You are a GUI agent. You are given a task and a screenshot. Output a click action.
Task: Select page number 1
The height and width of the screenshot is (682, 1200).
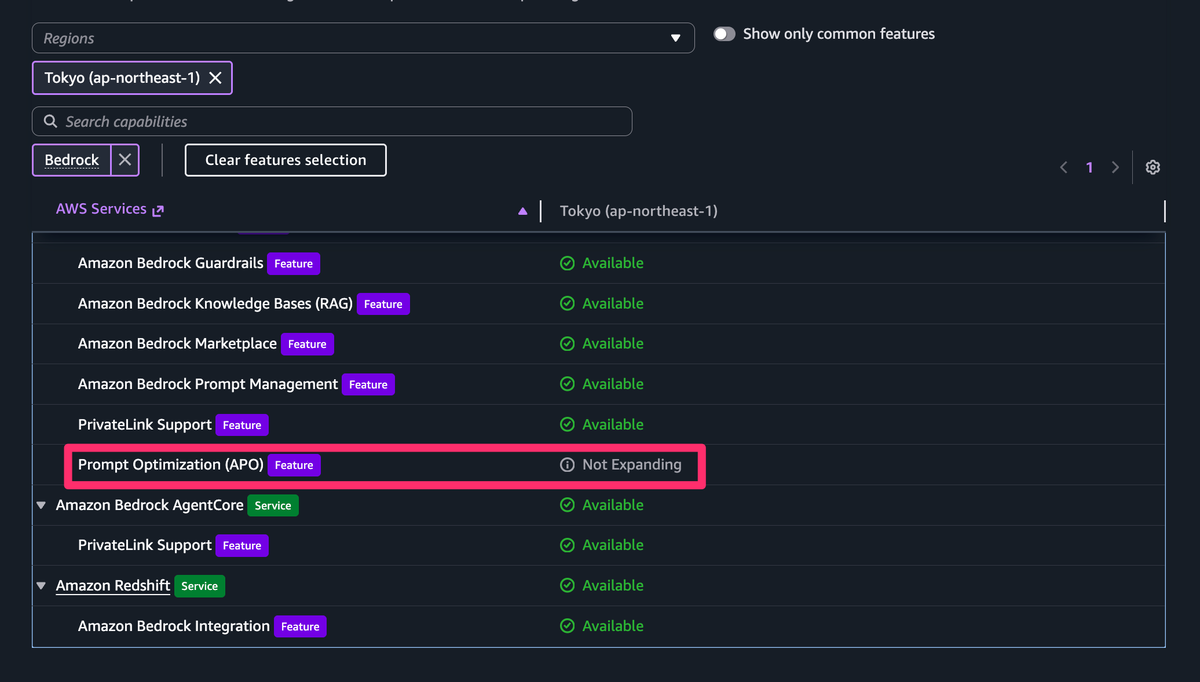pos(1090,167)
